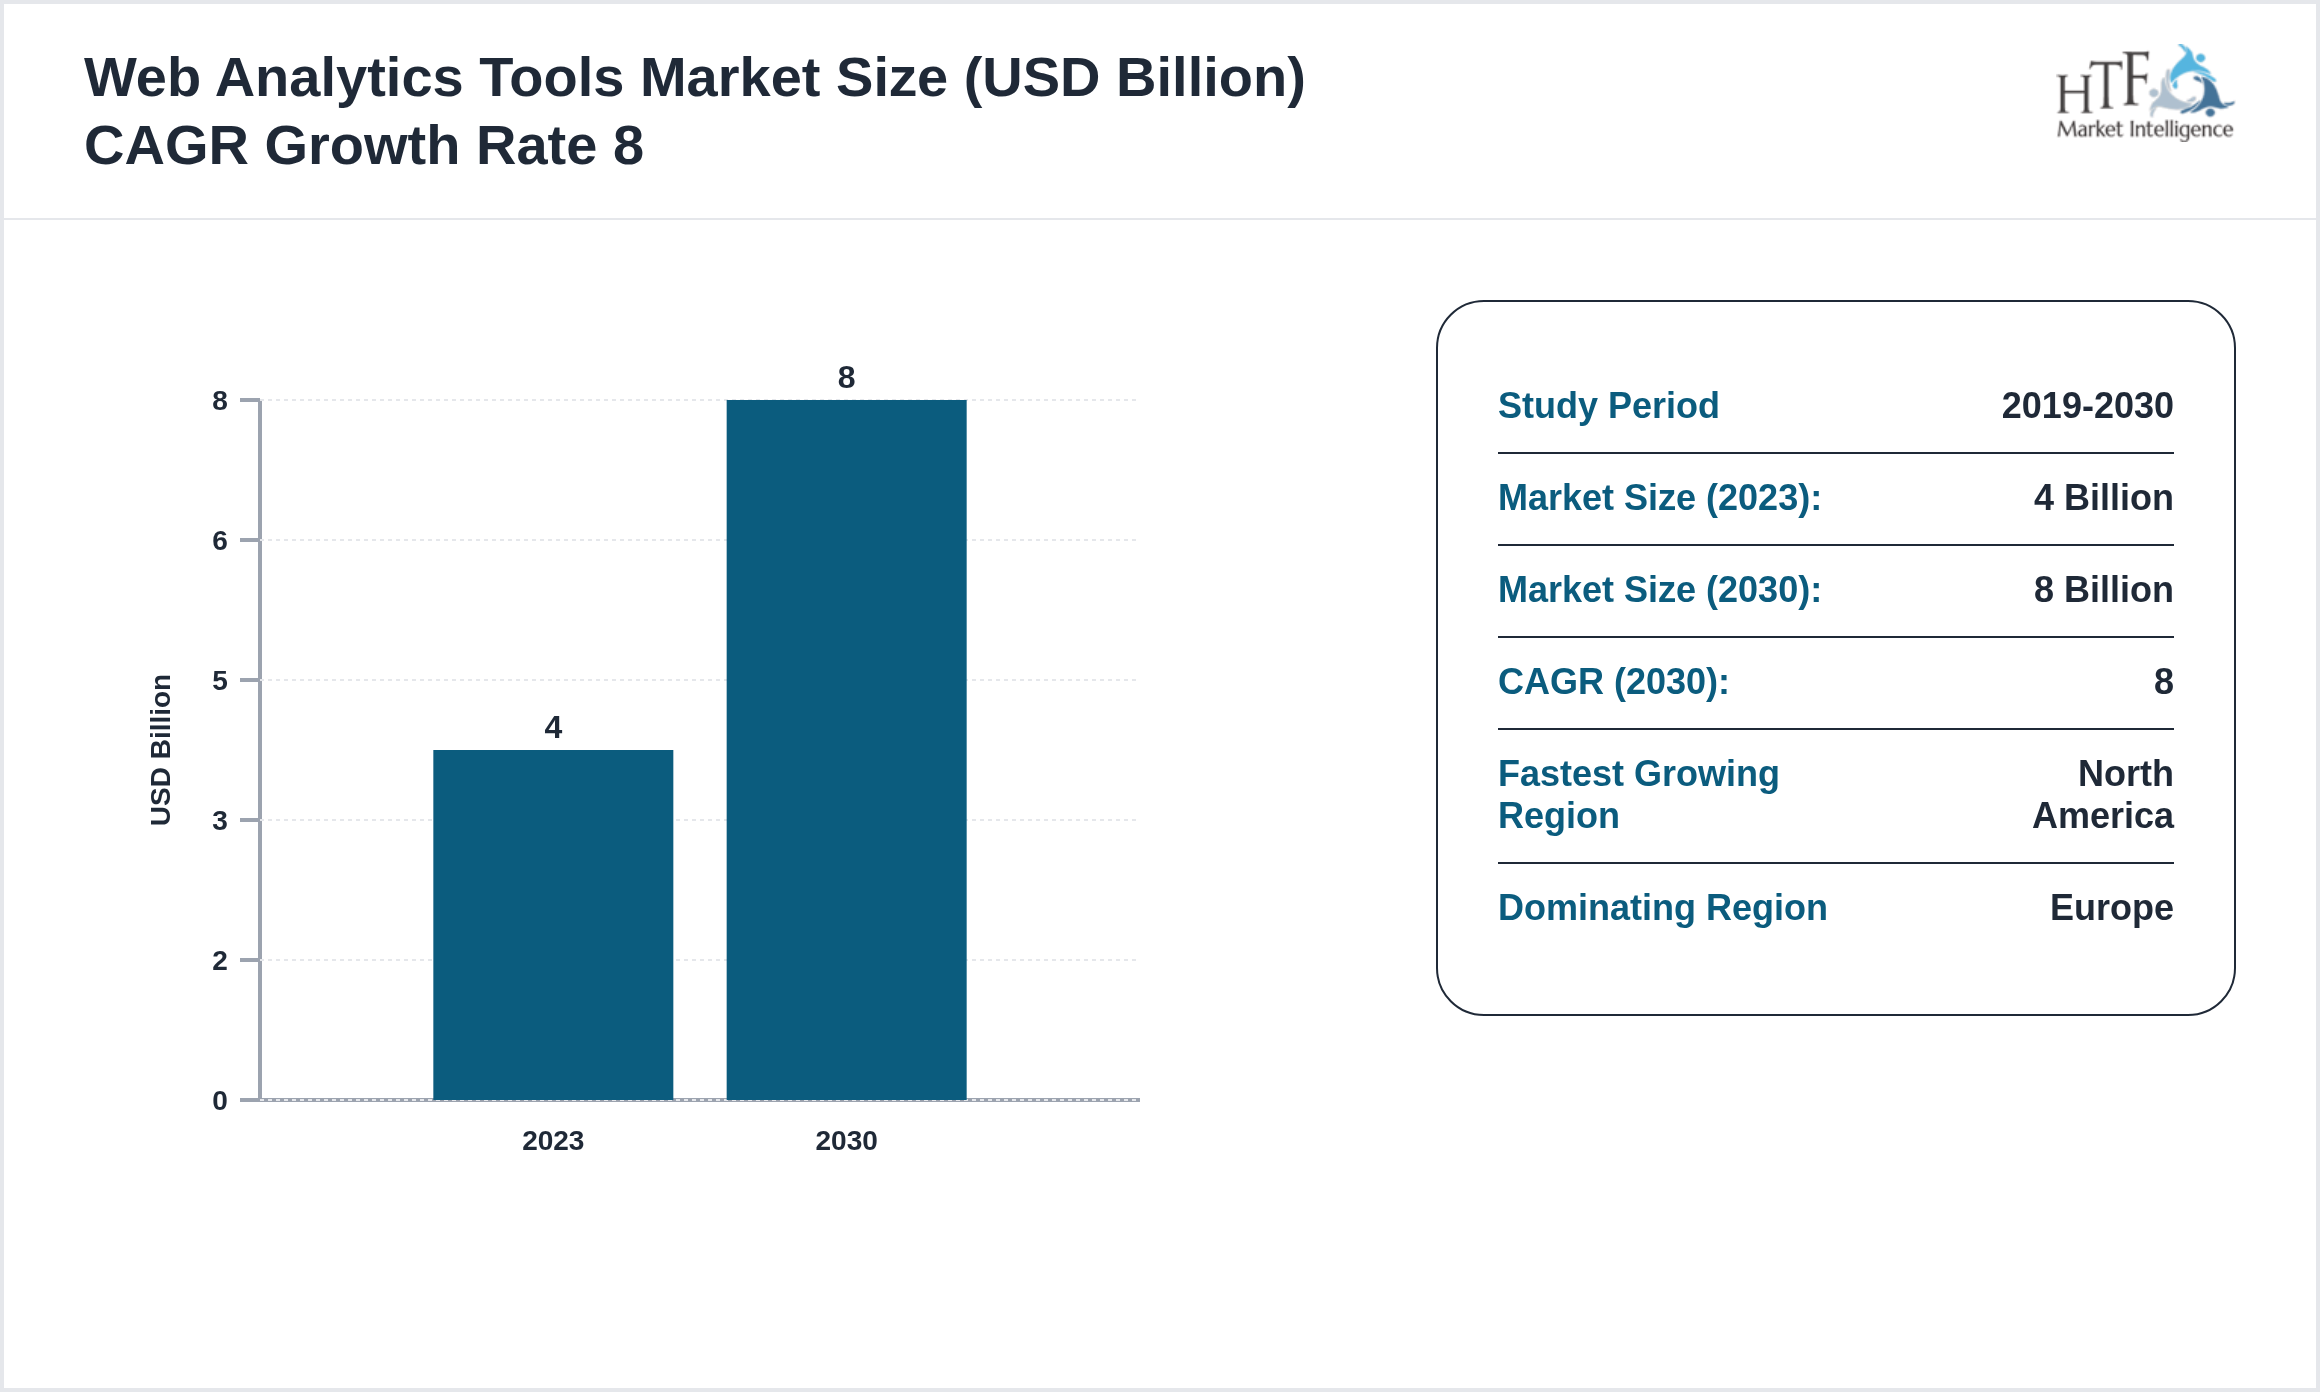This screenshot has height=1392, width=2320.
Task: Click the Fastest Growing Region label
Action: click(1638, 794)
